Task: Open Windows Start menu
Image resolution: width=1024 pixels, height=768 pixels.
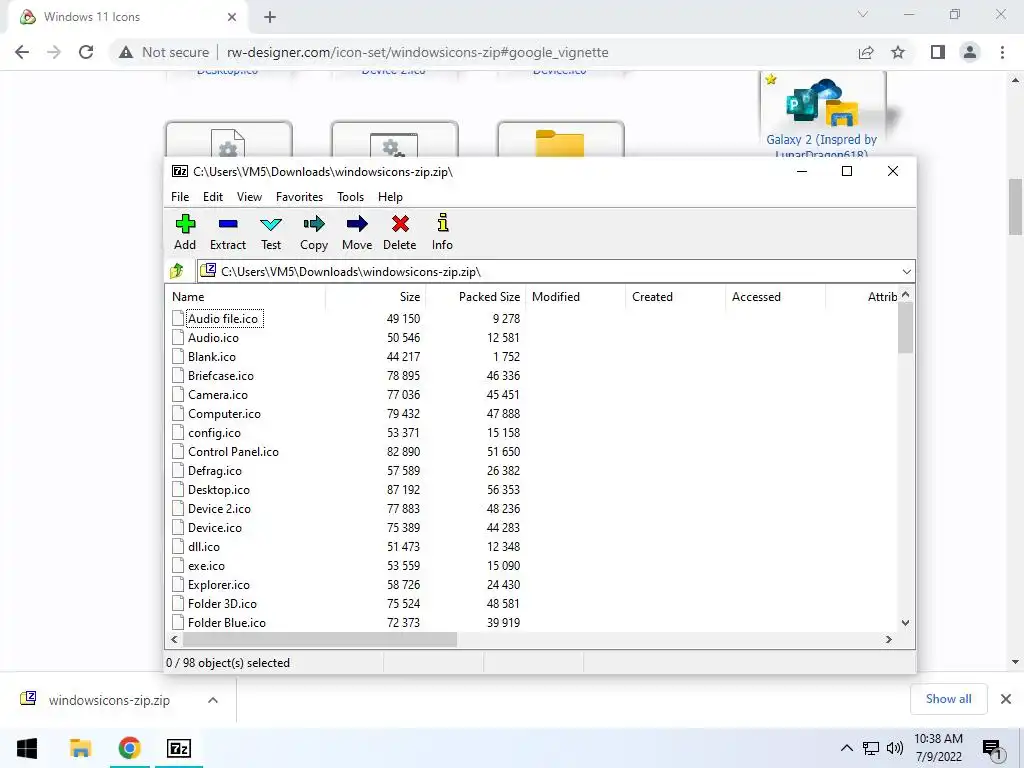Action: 27,748
